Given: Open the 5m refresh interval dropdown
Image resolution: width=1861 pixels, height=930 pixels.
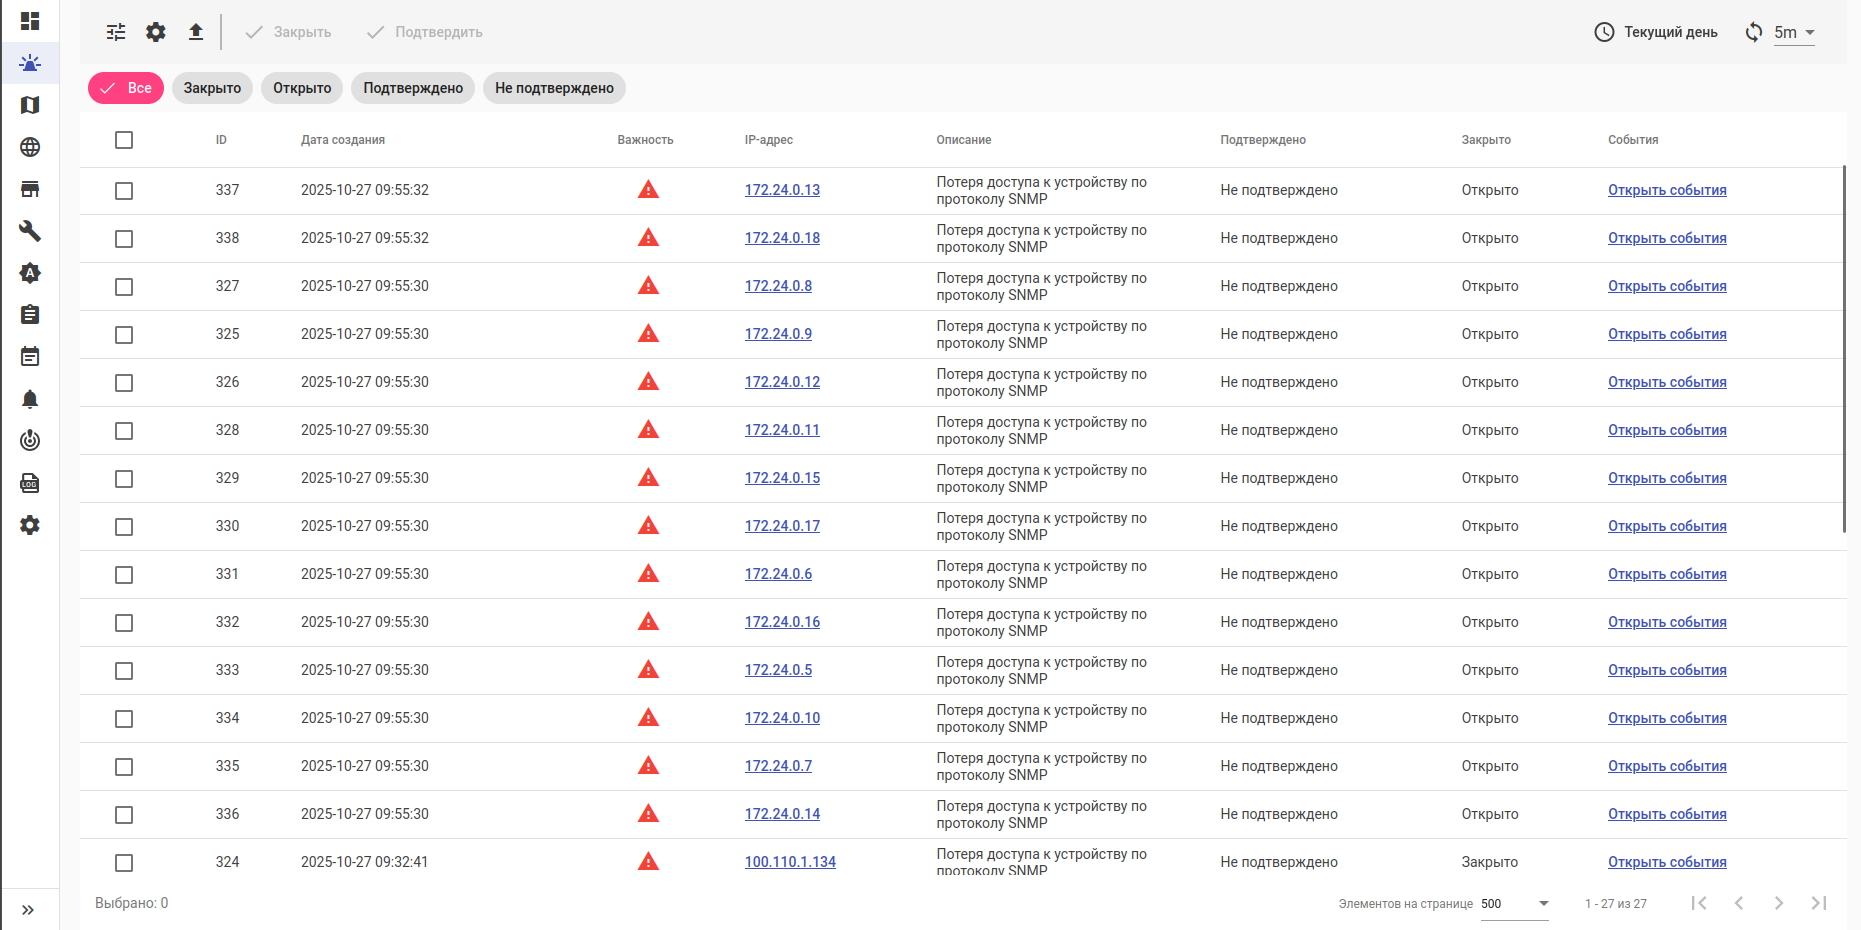Looking at the screenshot, I should pos(1795,32).
